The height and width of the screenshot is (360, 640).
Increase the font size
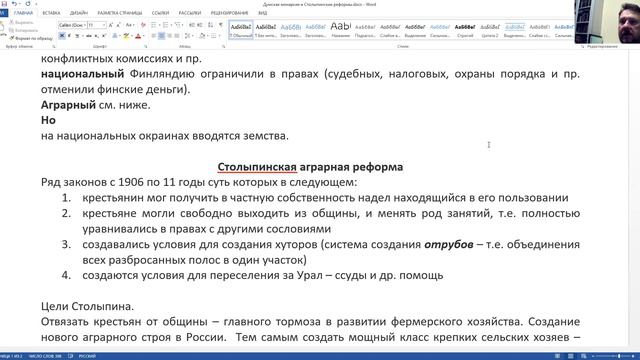point(111,25)
